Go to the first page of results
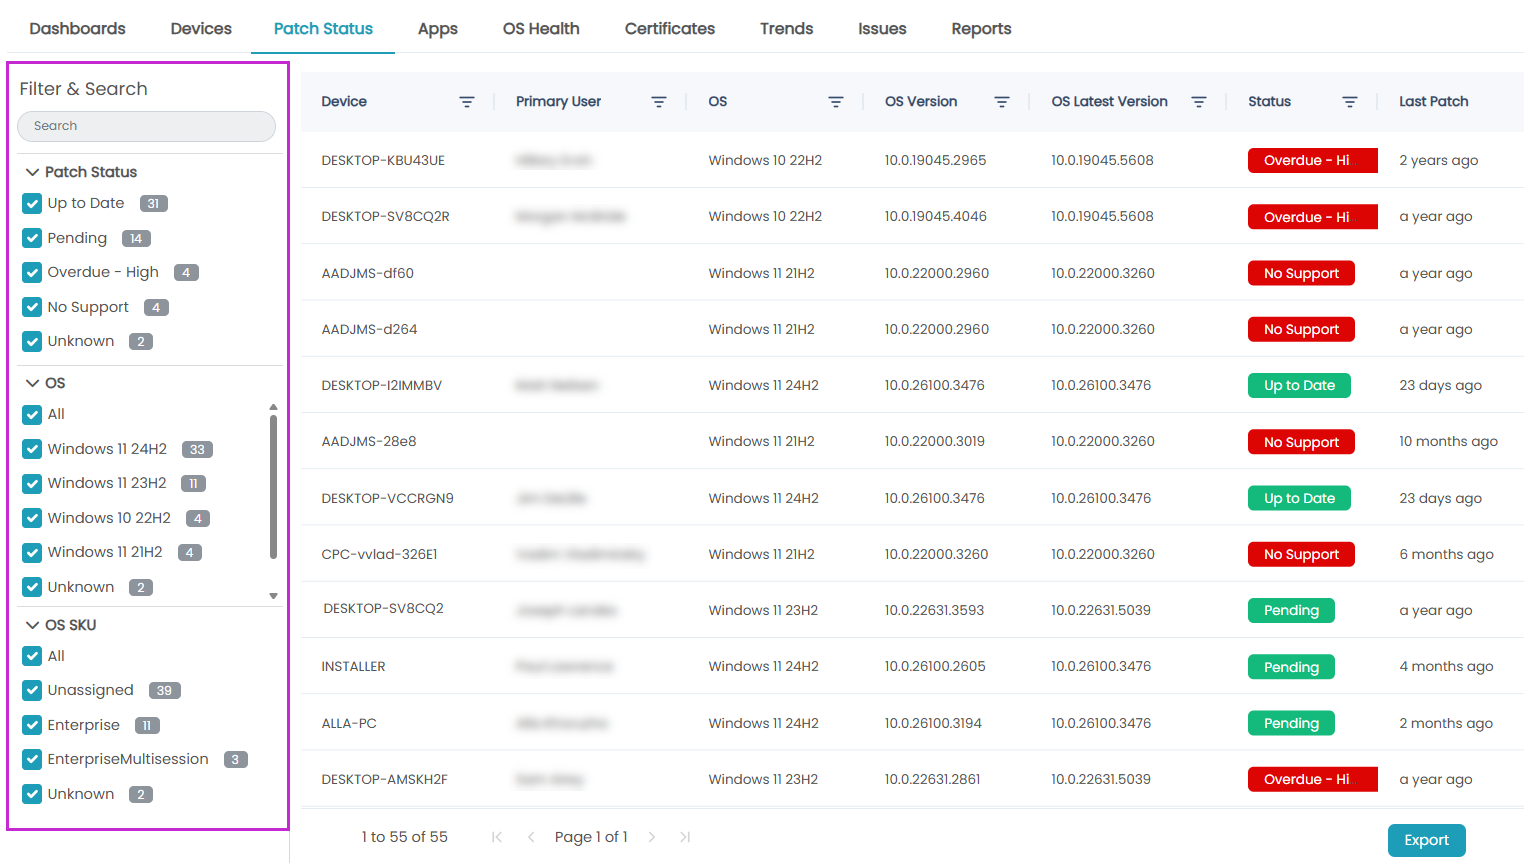The height and width of the screenshot is (863, 1524). click(x=496, y=837)
